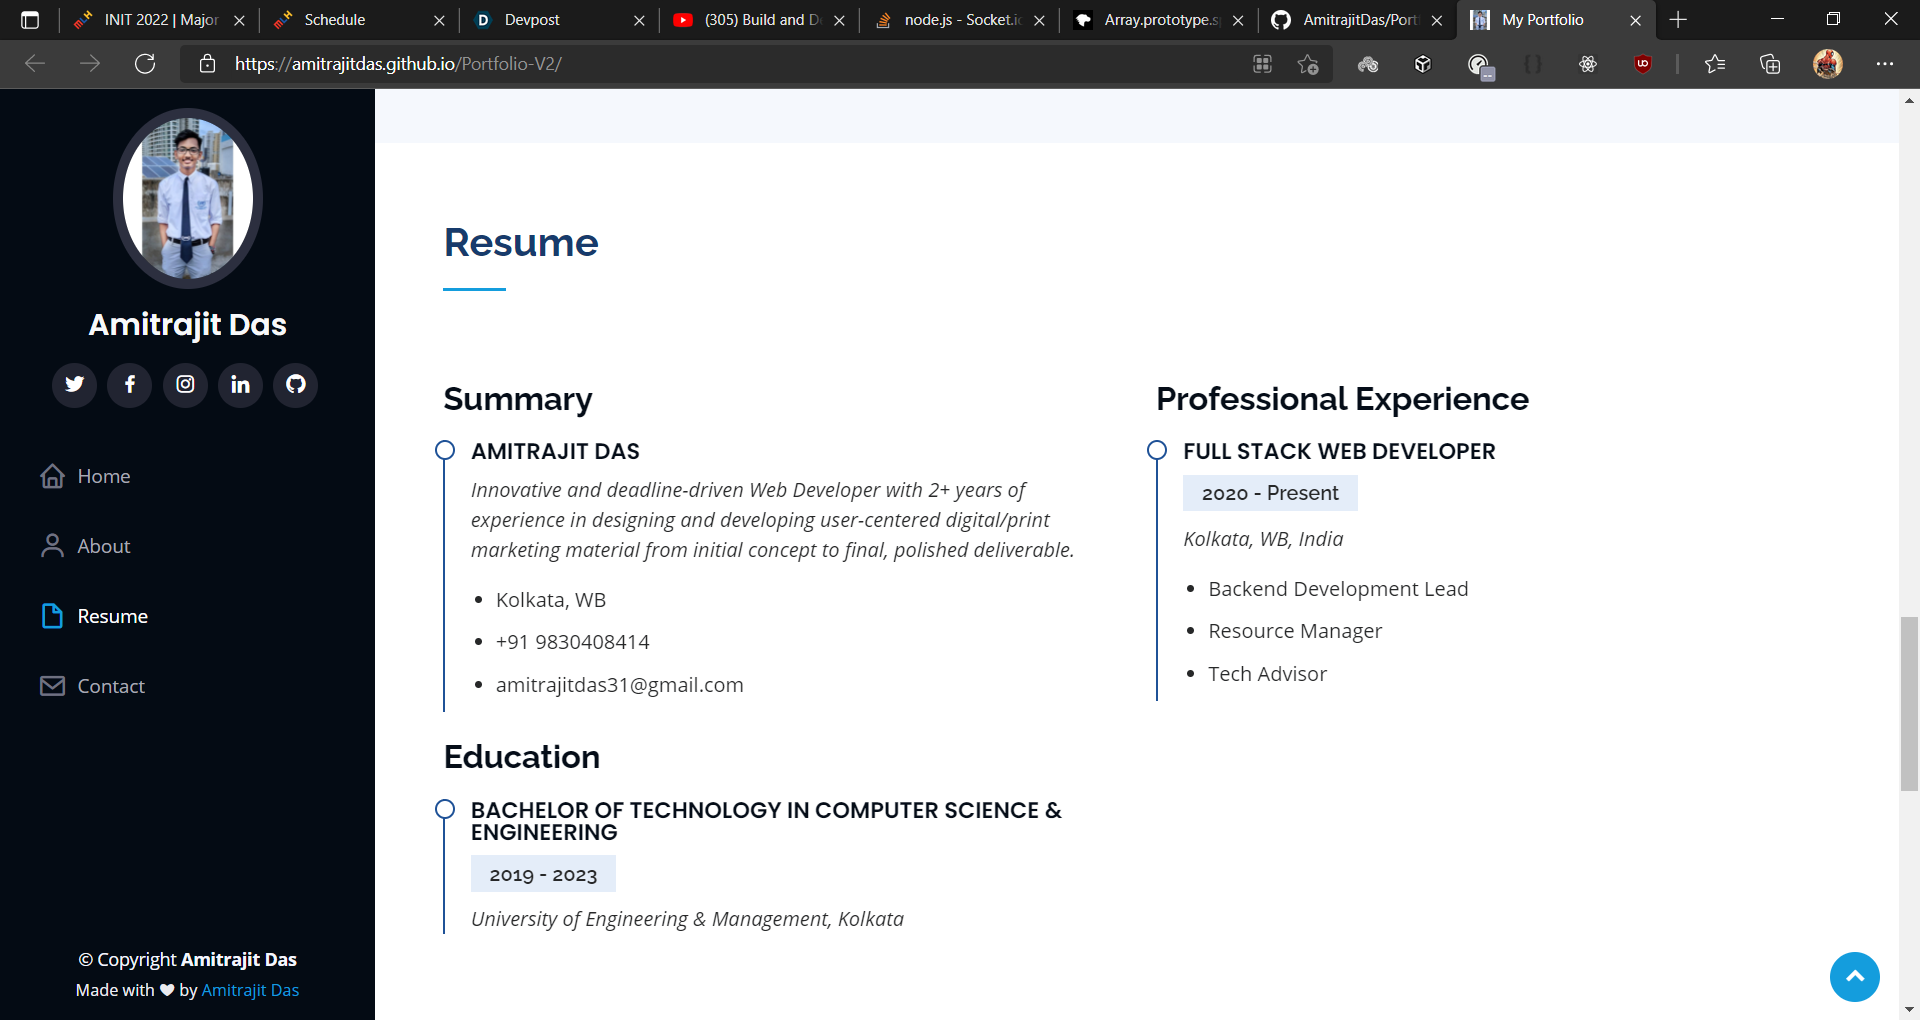This screenshot has width=1920, height=1020.
Task: Open the GitHub social icon
Action: pos(296,384)
